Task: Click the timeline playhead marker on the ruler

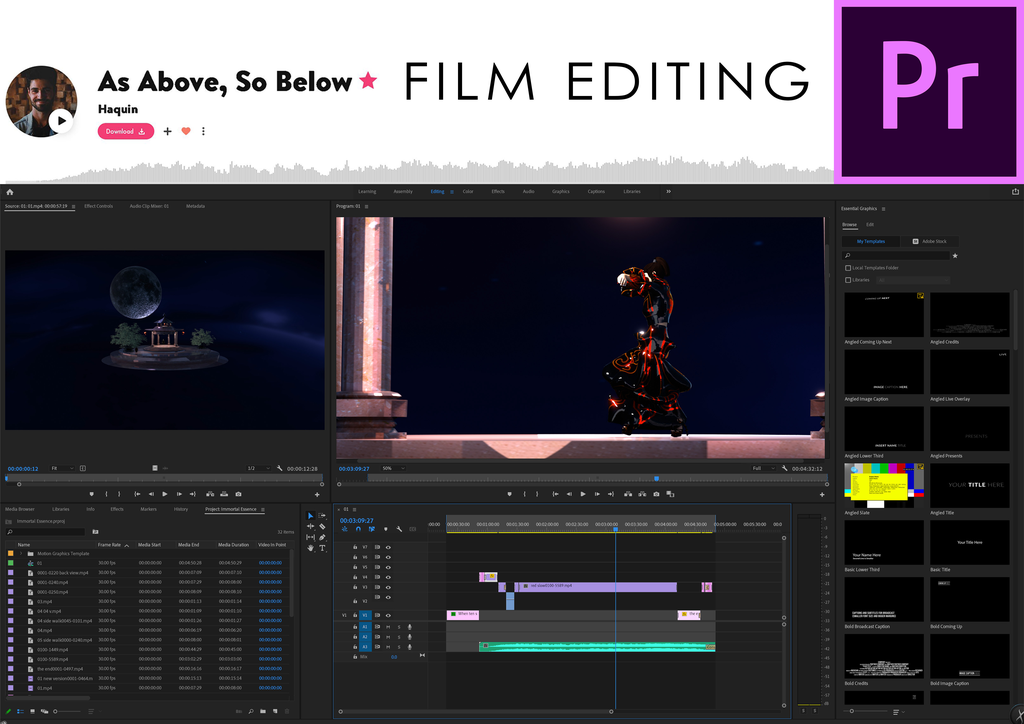Action: (615, 528)
